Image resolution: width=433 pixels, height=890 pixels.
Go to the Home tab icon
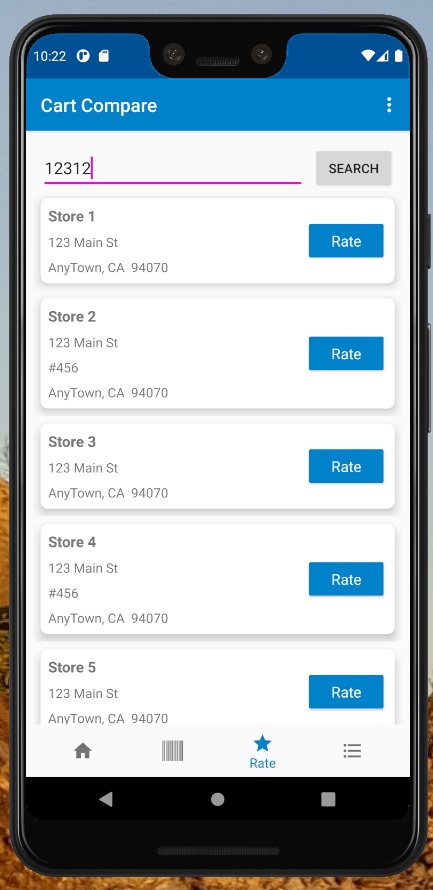tap(83, 751)
